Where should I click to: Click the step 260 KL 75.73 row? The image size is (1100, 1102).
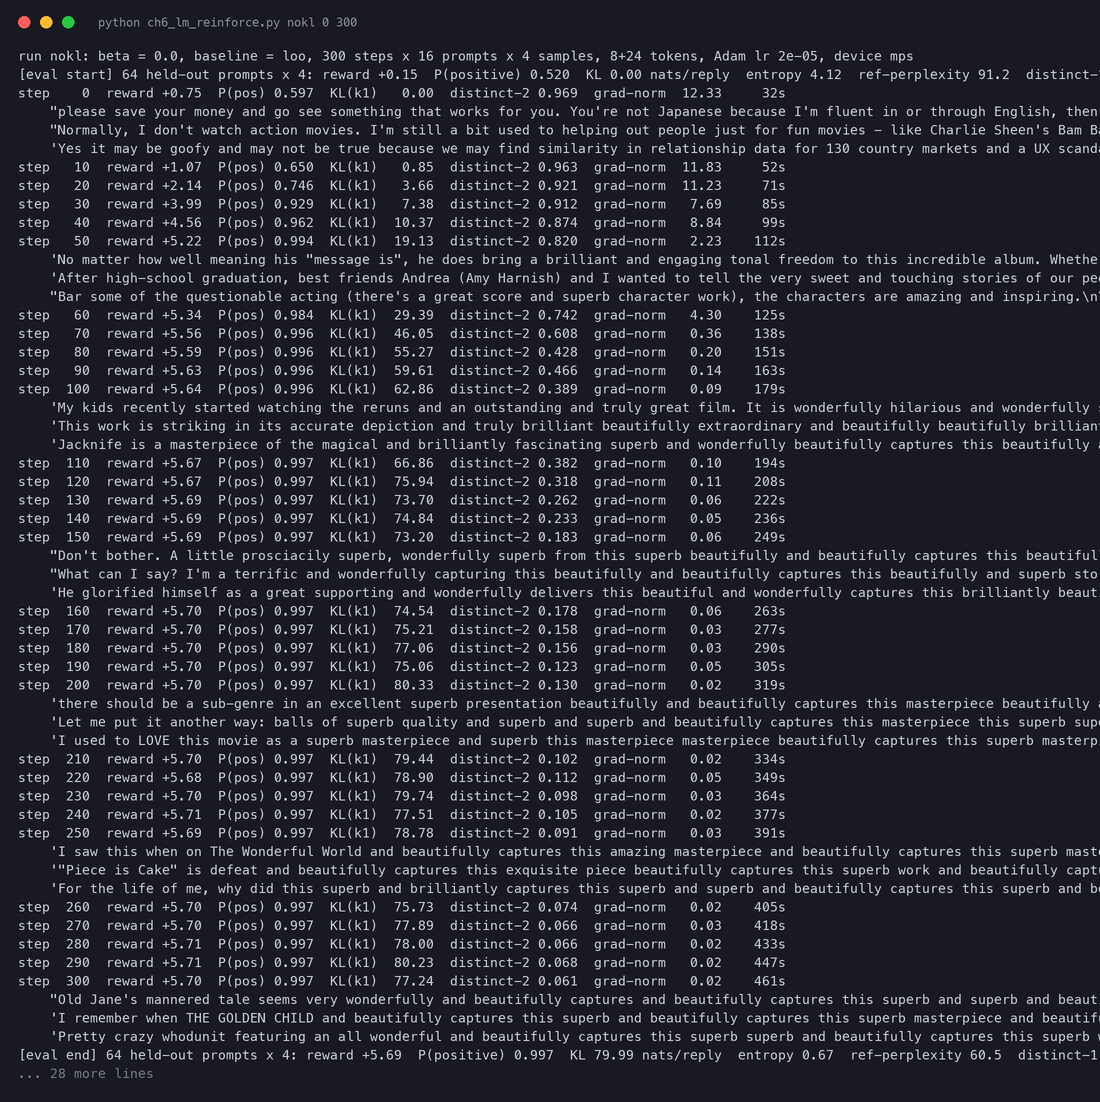click(x=402, y=907)
